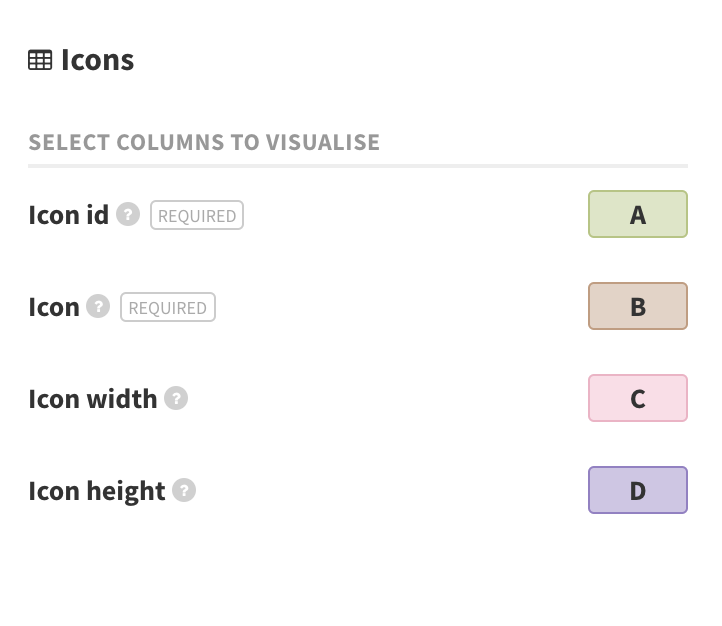Show help tooltip for the Icon field
The height and width of the screenshot is (626, 722).
(98, 307)
